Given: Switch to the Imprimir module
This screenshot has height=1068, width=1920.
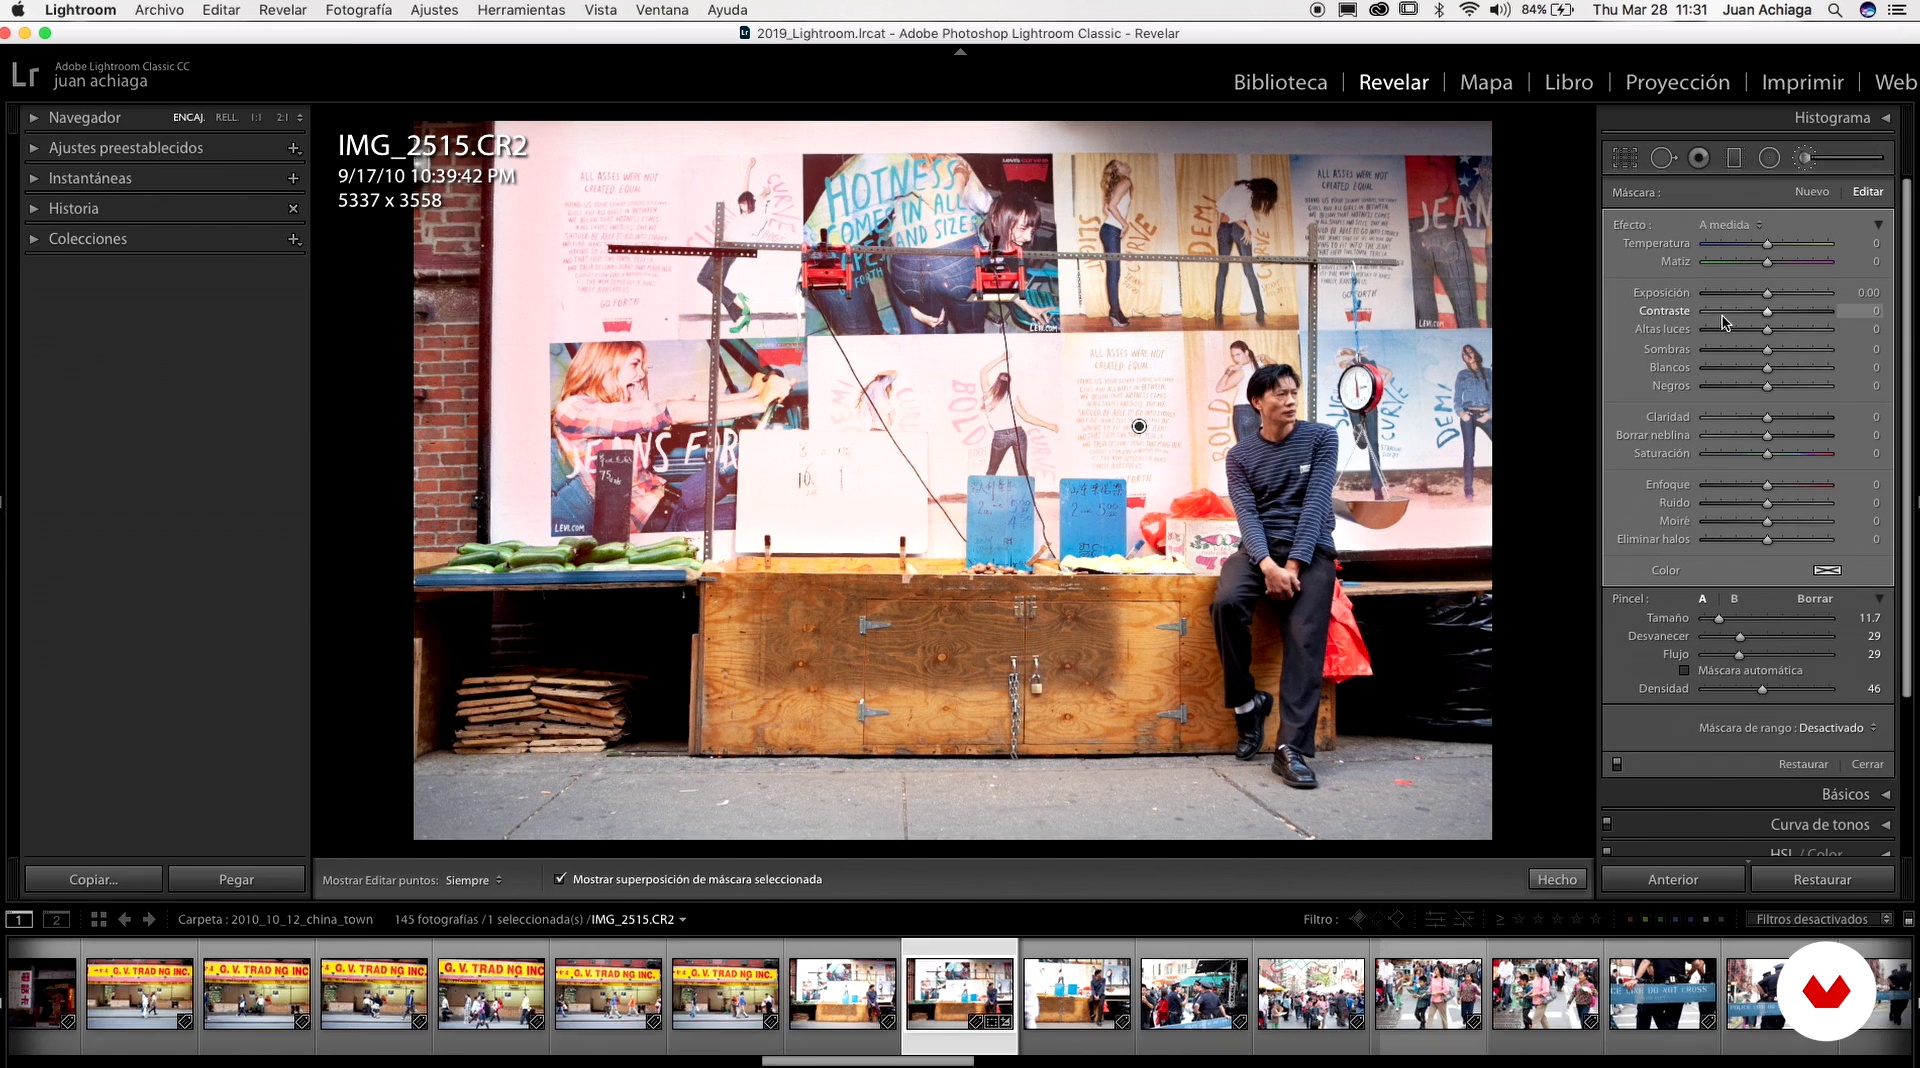Looking at the screenshot, I should 1802,82.
